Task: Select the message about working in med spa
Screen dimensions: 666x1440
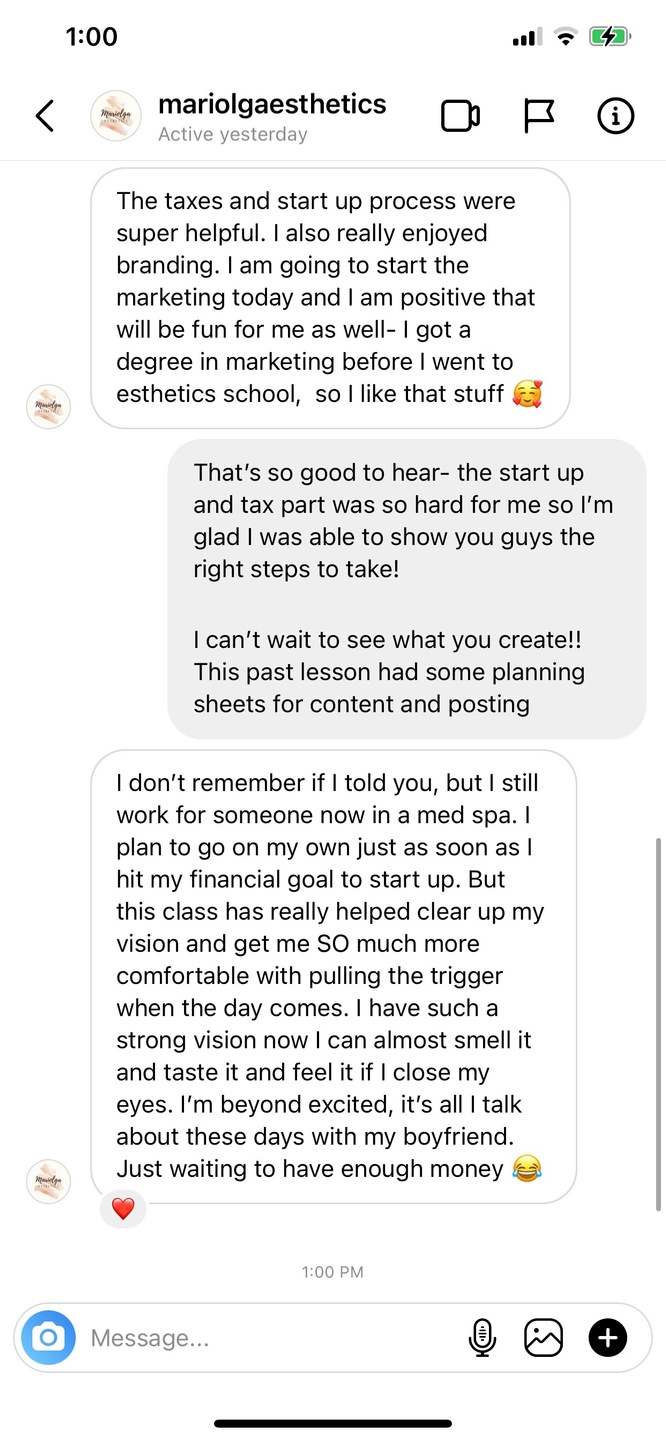Action: tap(333, 975)
